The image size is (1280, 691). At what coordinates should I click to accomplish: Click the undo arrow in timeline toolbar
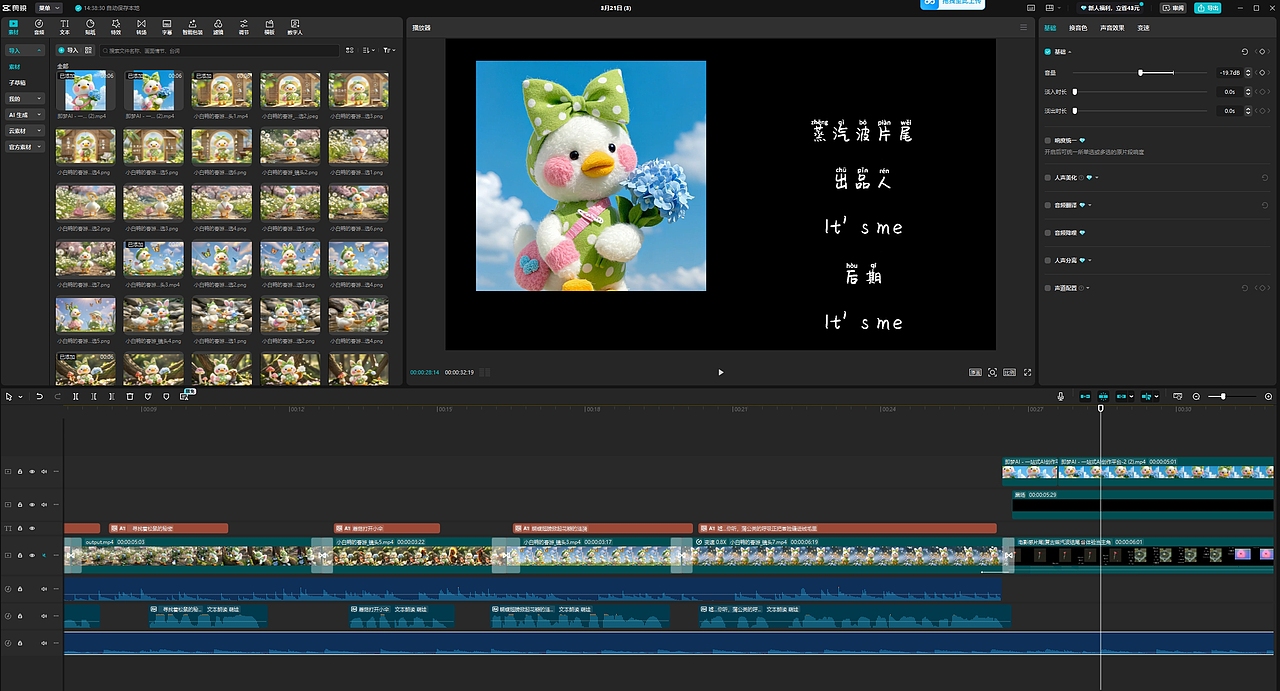(39, 397)
